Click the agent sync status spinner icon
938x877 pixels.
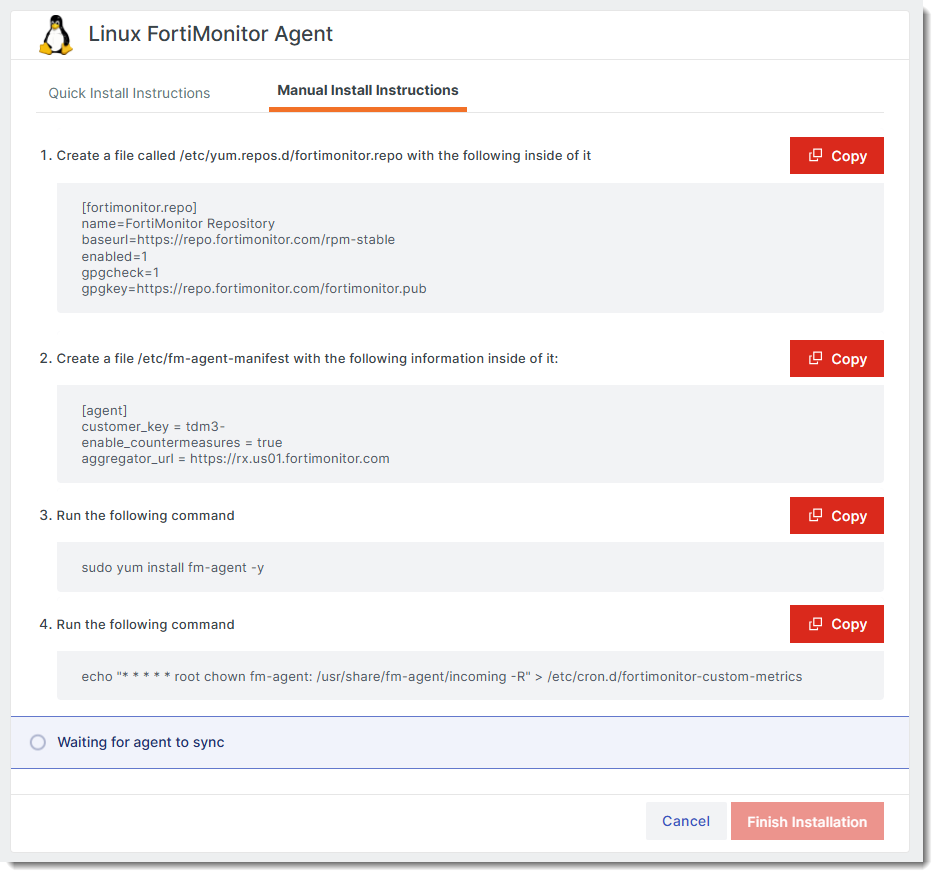[37, 742]
